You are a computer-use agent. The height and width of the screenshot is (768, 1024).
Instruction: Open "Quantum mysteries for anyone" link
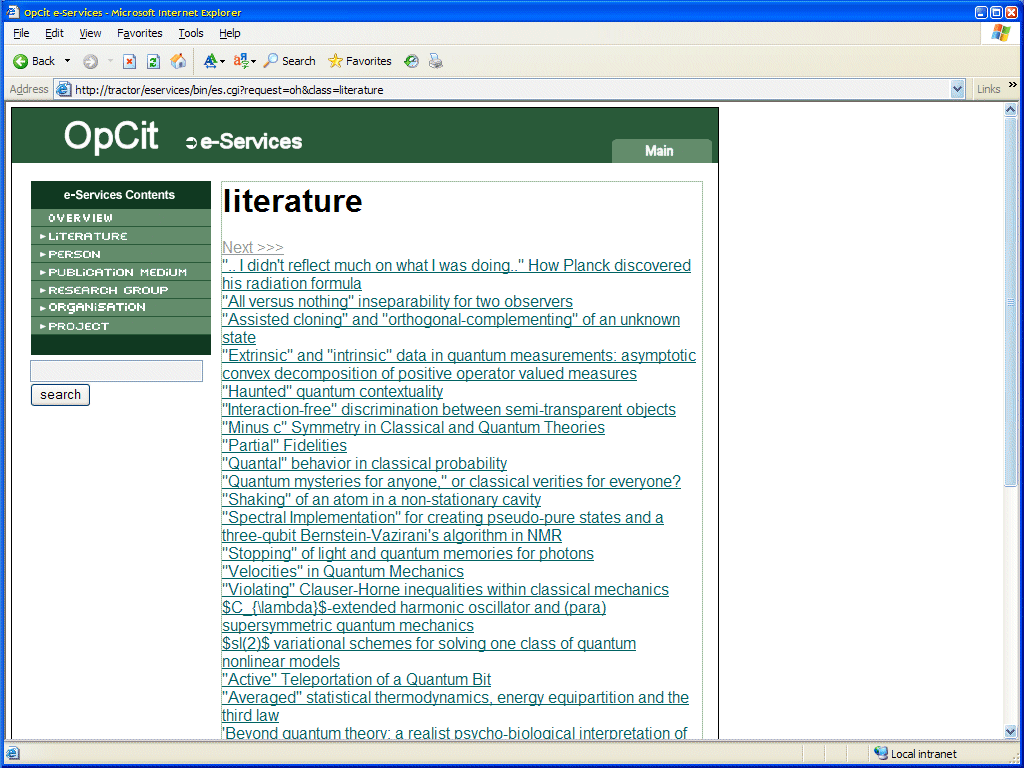451,481
